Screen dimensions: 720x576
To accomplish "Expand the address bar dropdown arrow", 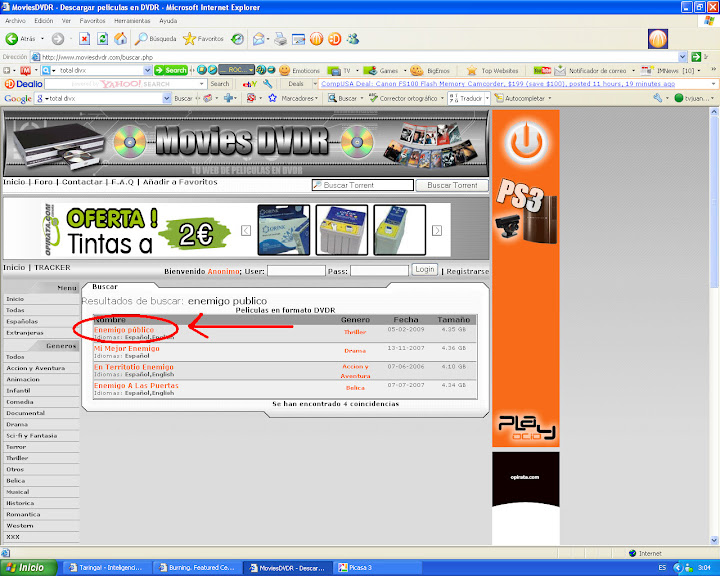I will [x=682, y=57].
